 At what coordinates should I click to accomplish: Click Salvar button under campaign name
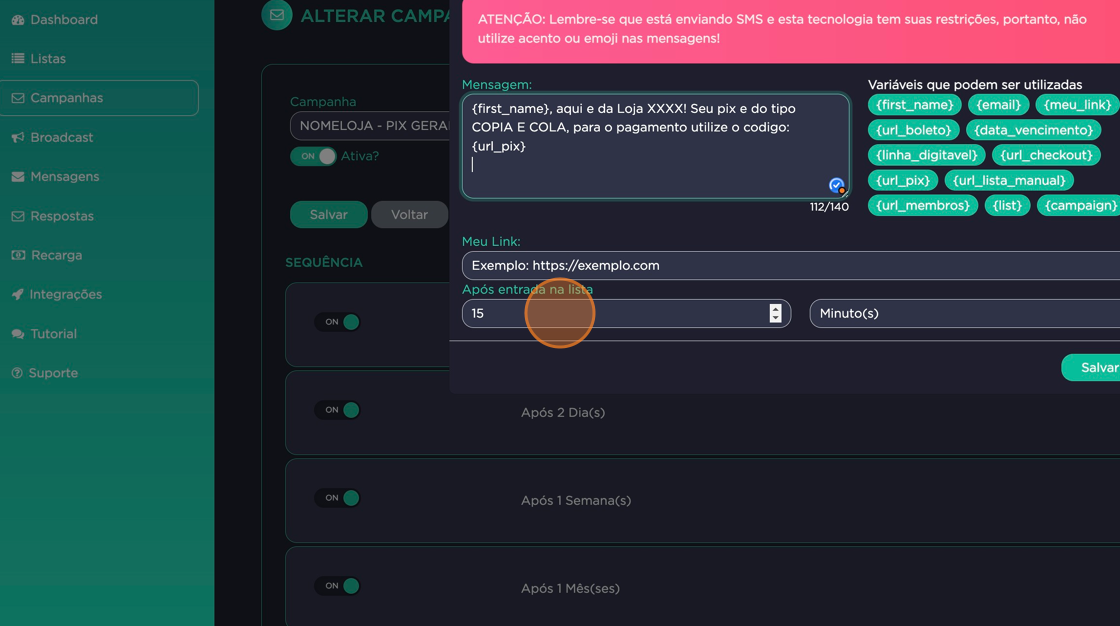pyautogui.click(x=329, y=214)
